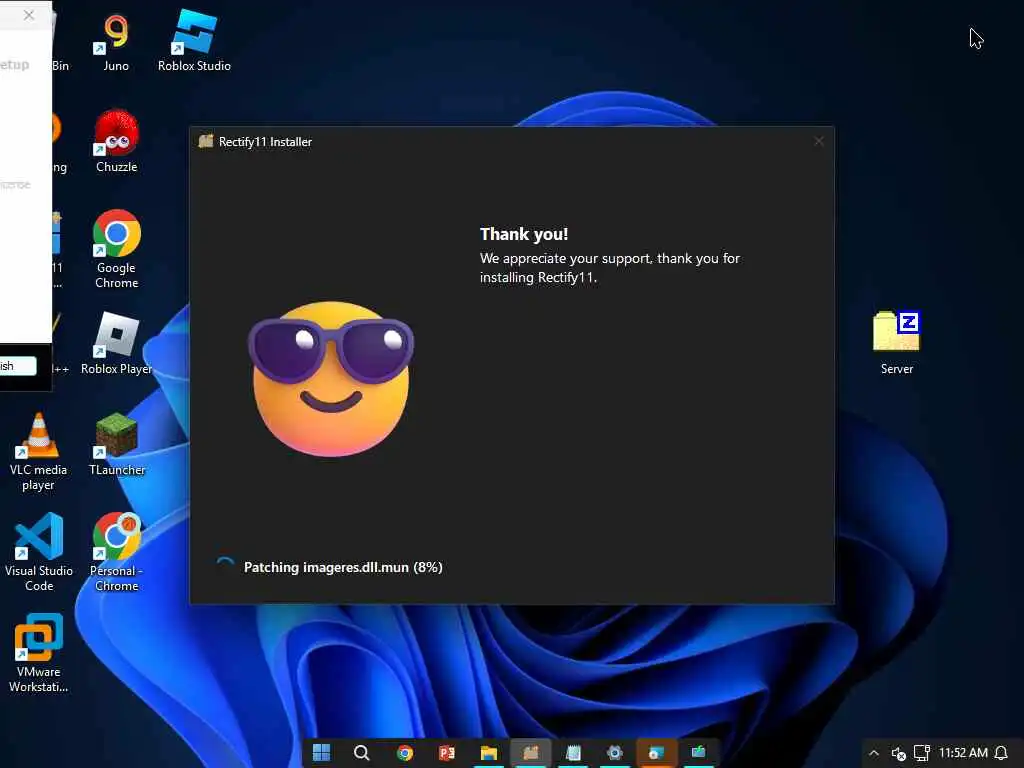Click the Thank you! heading
The image size is (1024, 768).
point(524,234)
